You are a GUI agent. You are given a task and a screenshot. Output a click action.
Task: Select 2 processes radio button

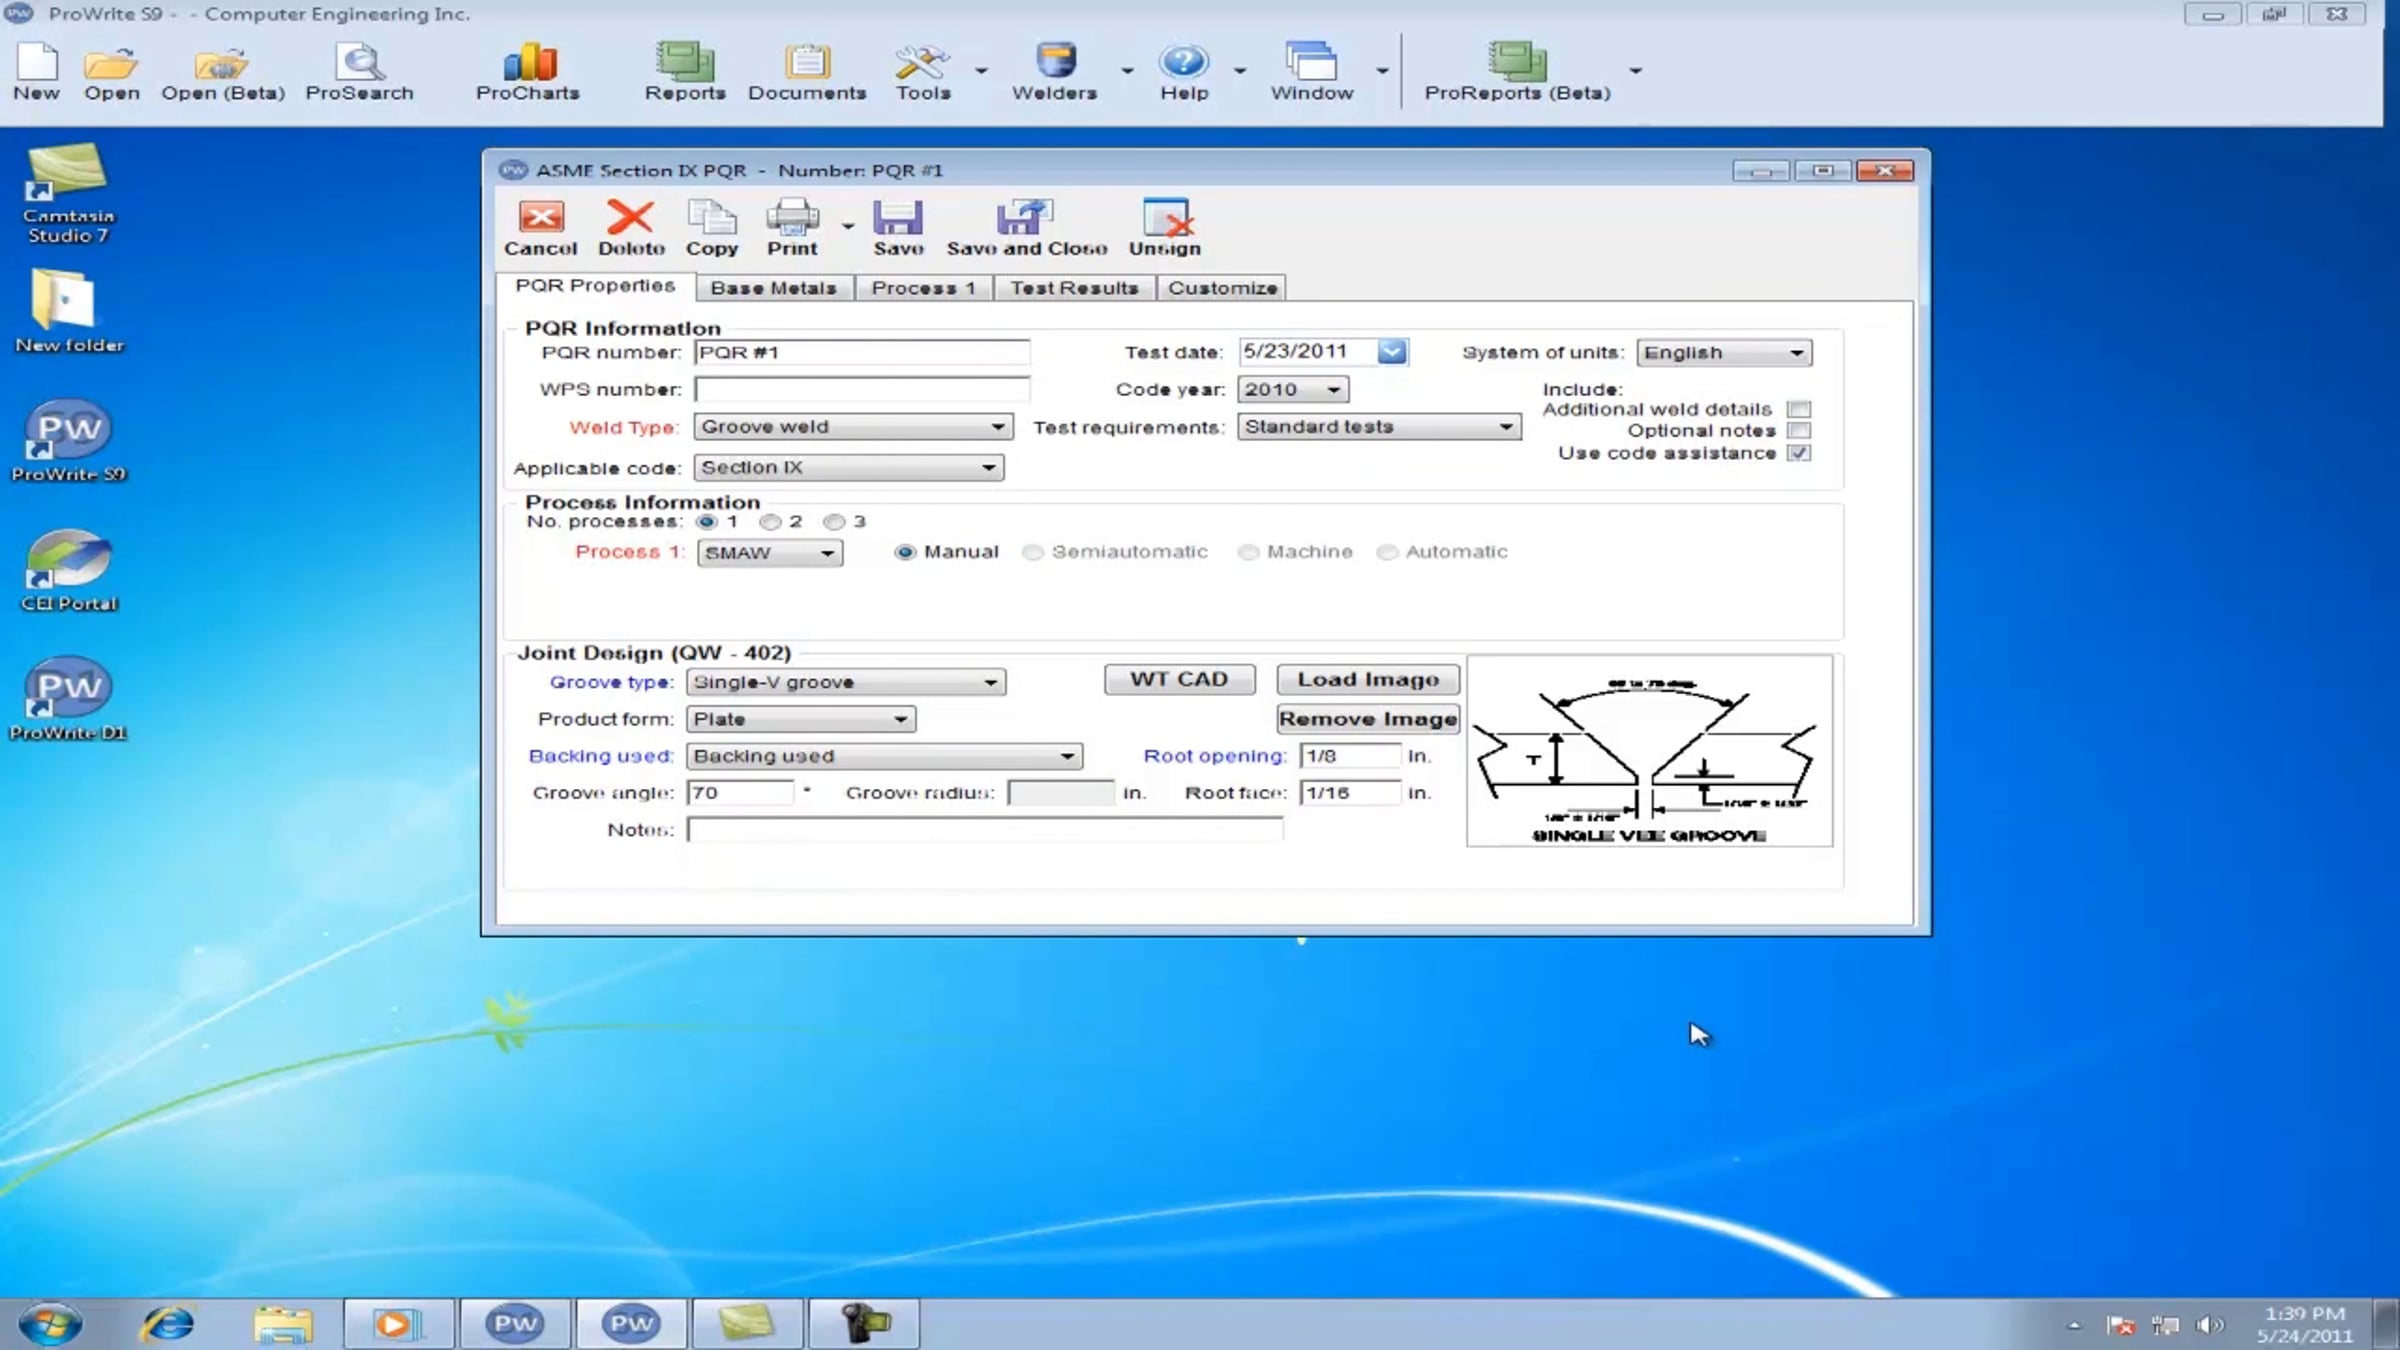tap(770, 522)
